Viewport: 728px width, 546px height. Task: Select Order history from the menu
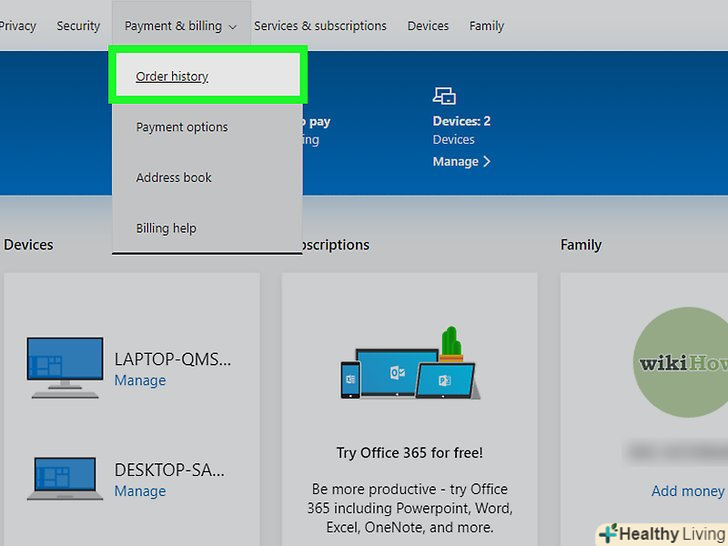pos(172,76)
